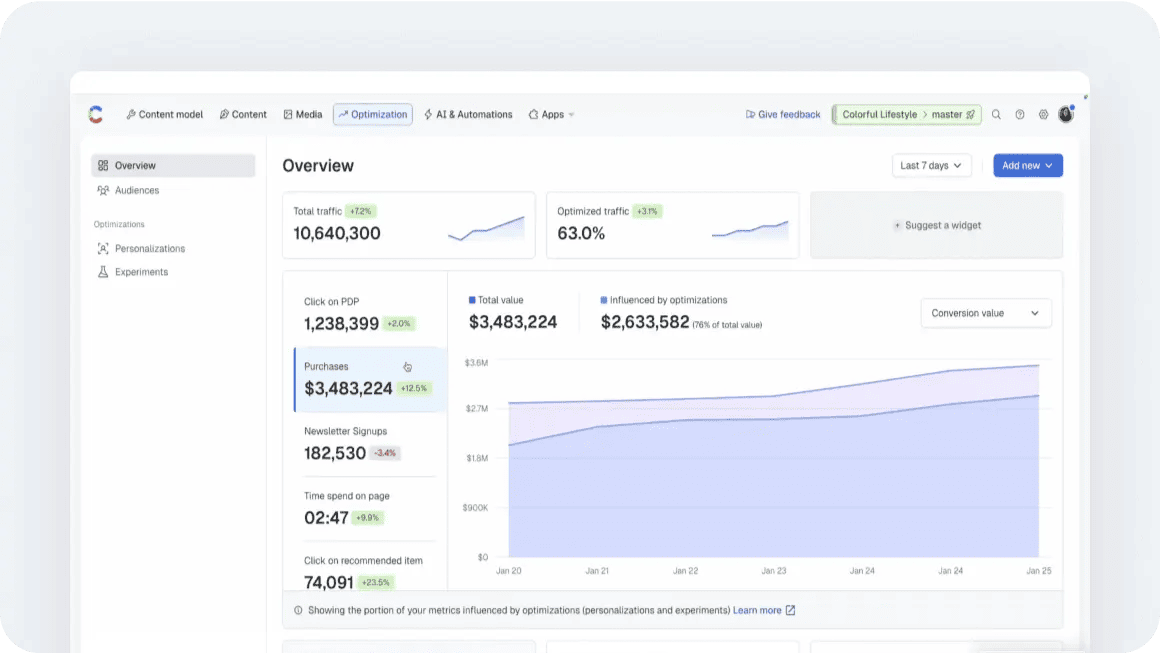
Task: Click the blue Total value legend swatch
Action: [471, 300]
